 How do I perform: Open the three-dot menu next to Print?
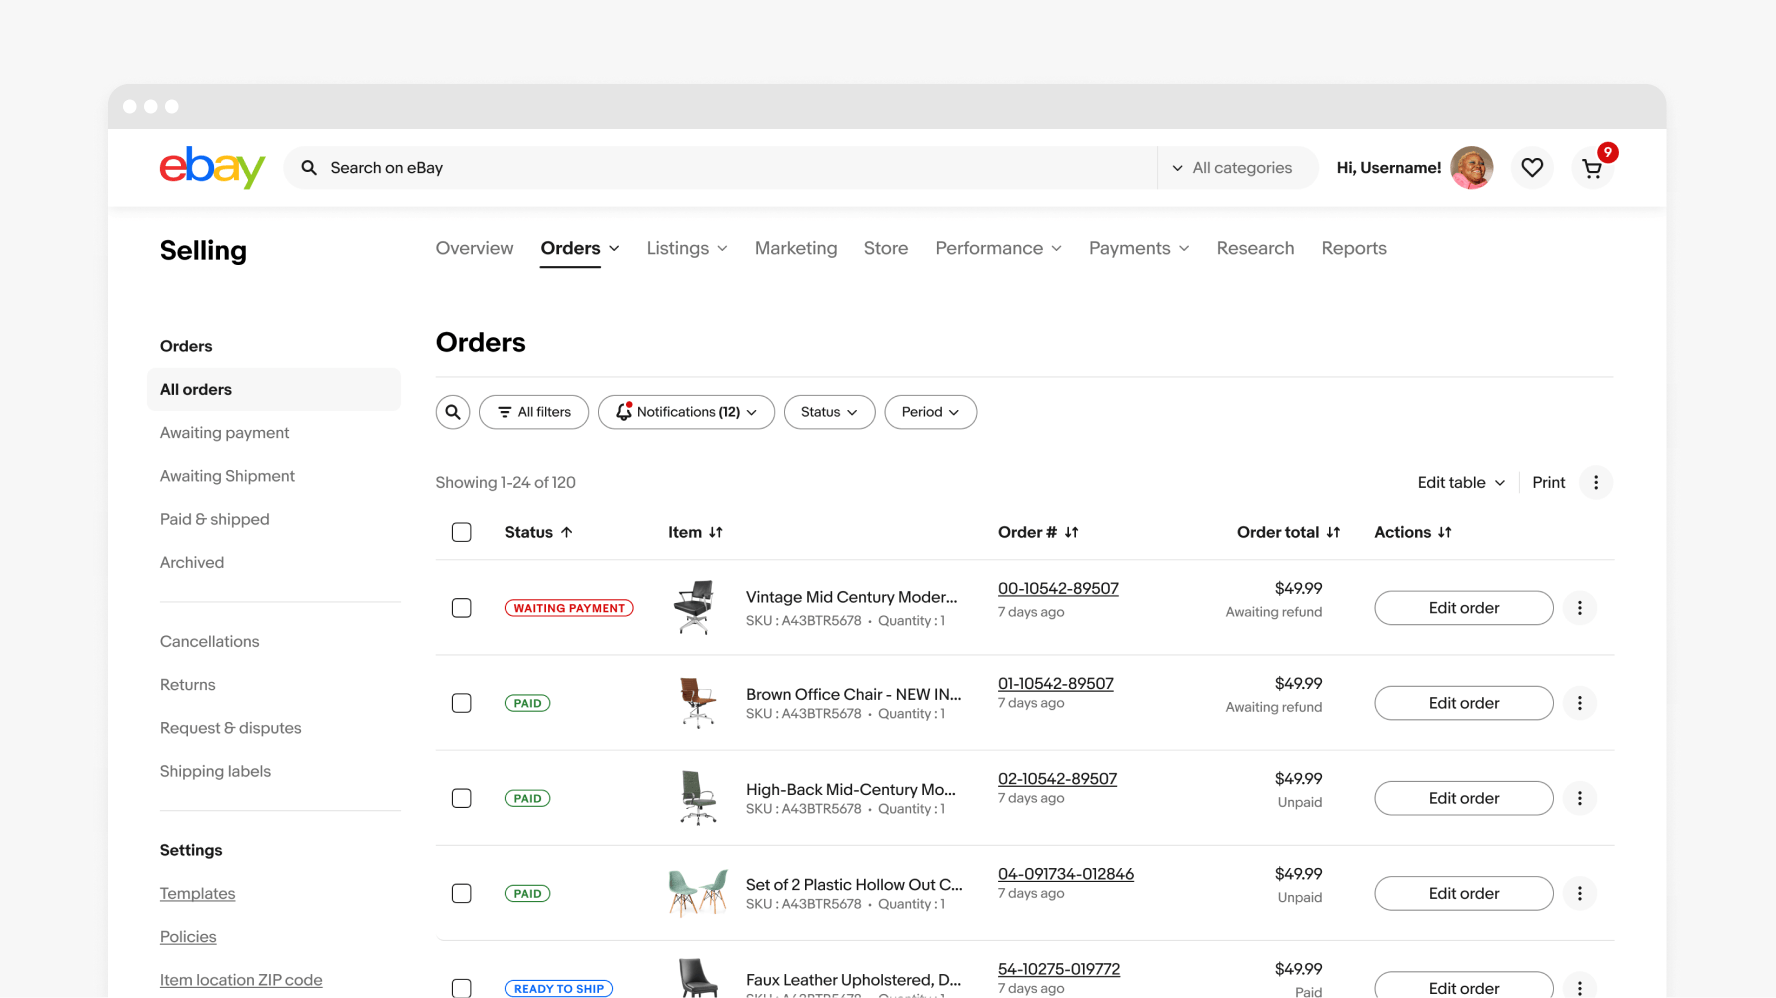(1596, 482)
